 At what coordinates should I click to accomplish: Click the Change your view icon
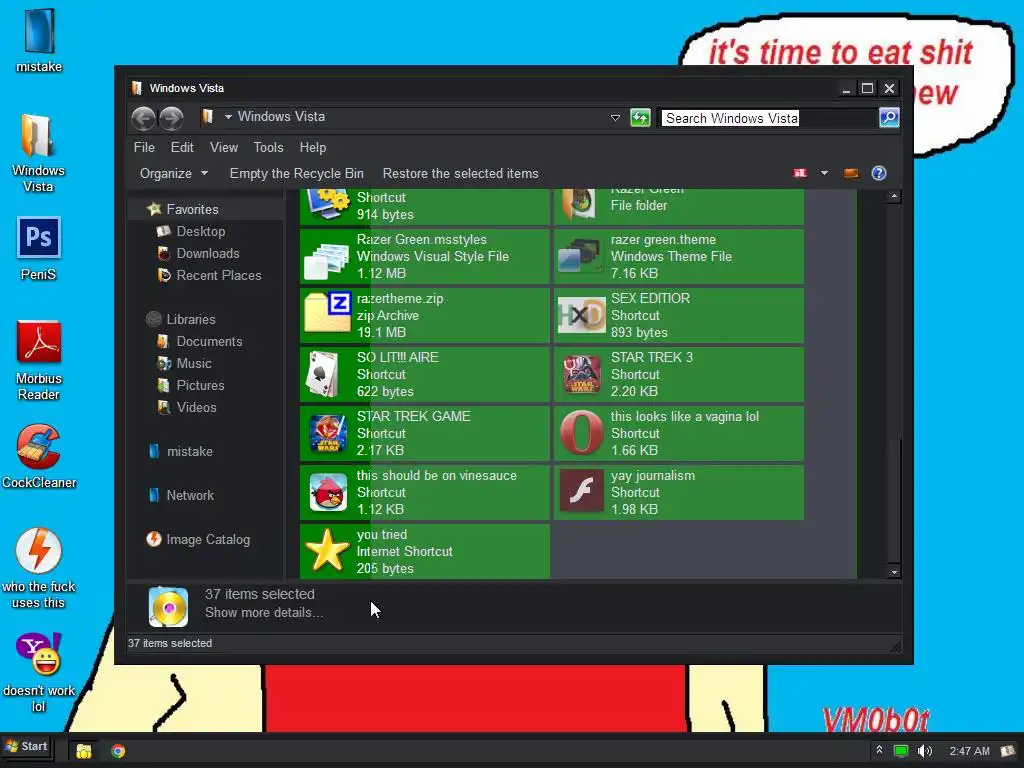pyautogui.click(x=800, y=173)
